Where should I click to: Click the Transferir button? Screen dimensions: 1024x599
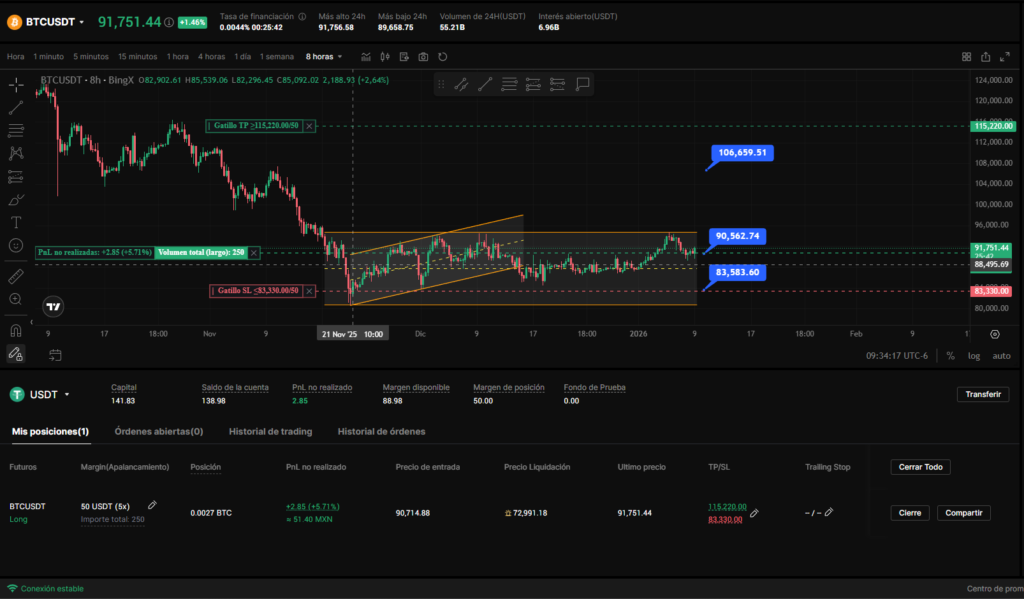coord(982,395)
